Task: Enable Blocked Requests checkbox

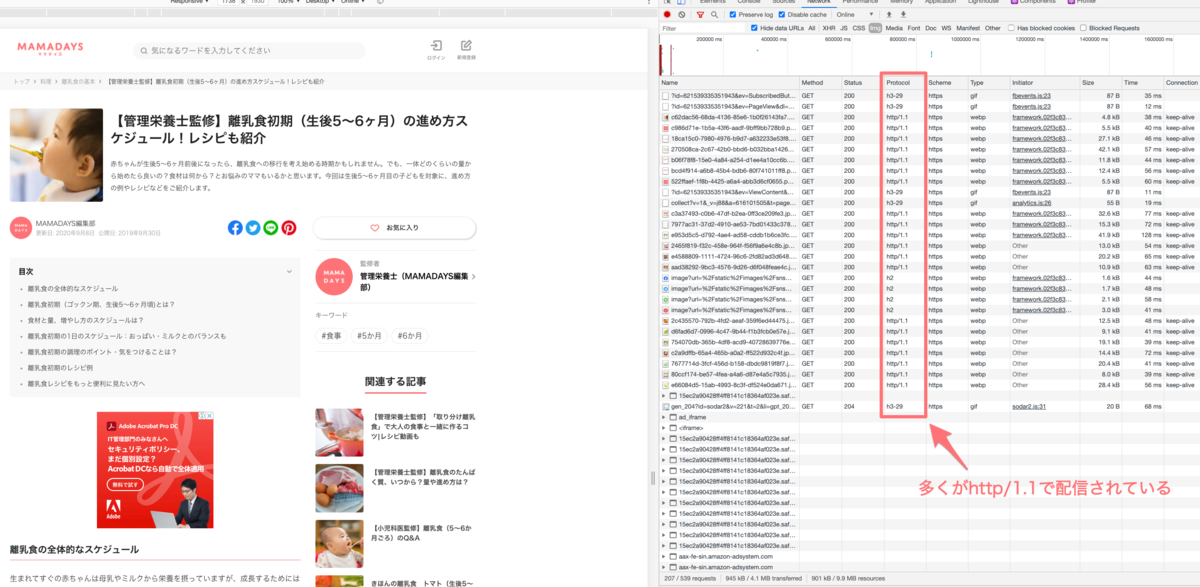Action: [x=1083, y=28]
